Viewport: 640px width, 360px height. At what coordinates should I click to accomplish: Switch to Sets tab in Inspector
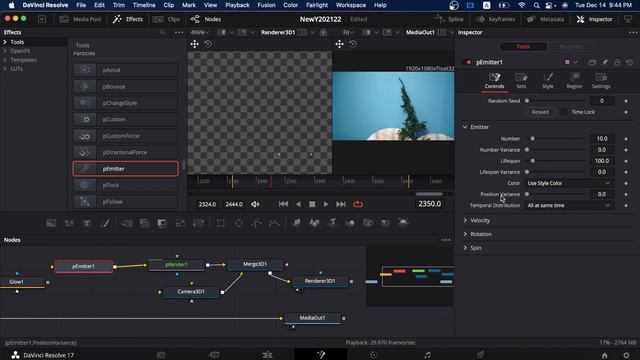521,80
